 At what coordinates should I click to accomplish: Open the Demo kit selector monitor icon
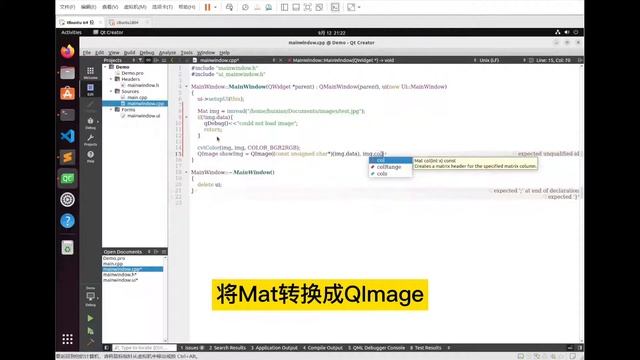[90, 297]
